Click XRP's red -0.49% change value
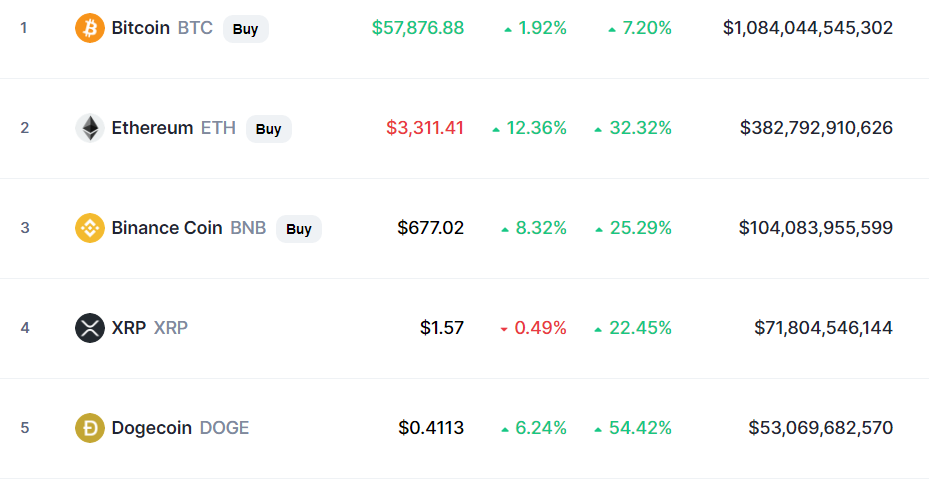 tap(540, 328)
